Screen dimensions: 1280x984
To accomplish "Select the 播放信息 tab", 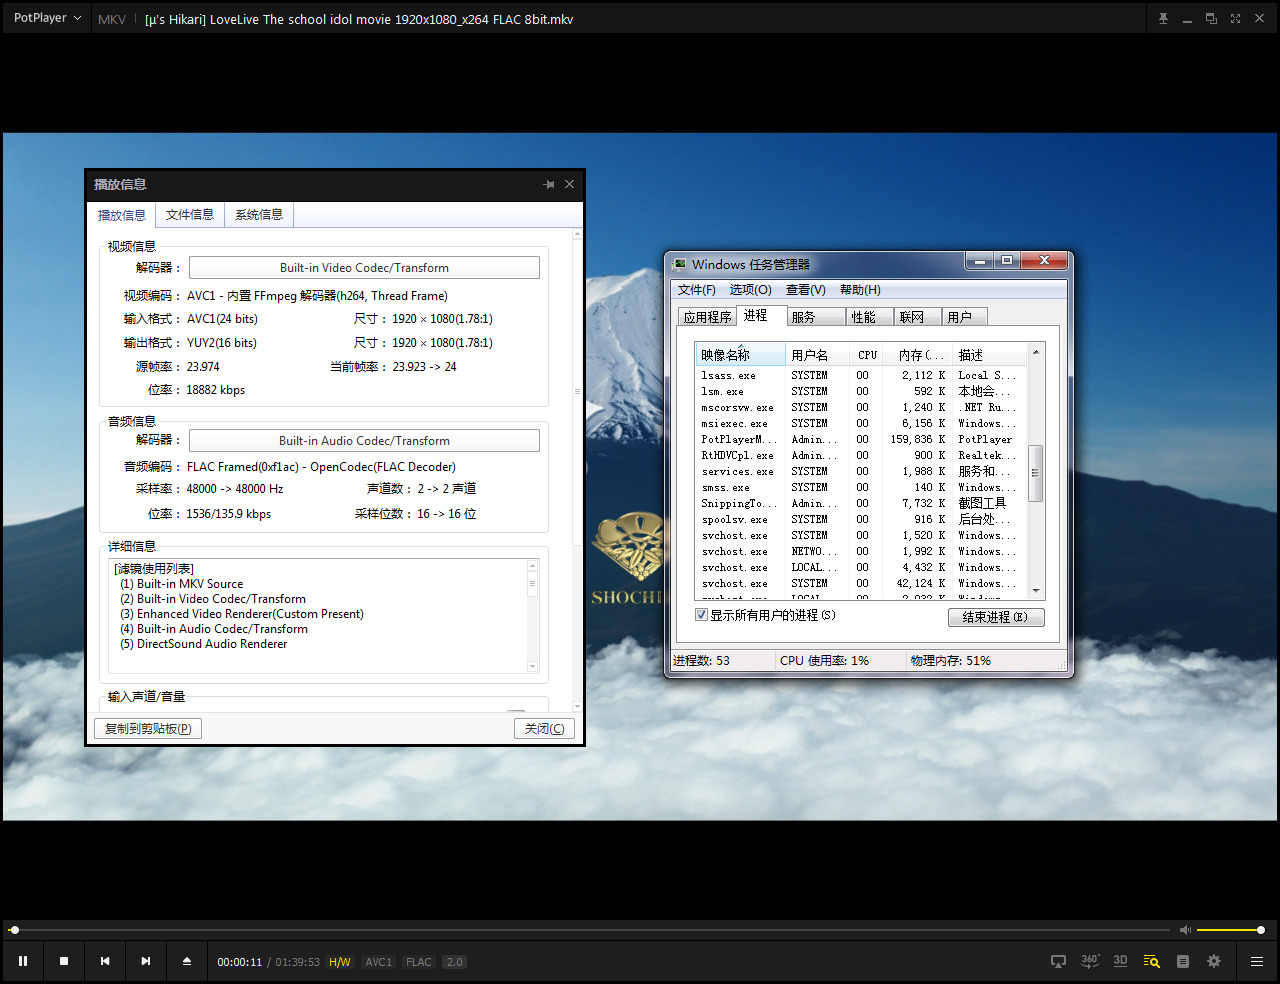I will tap(122, 215).
